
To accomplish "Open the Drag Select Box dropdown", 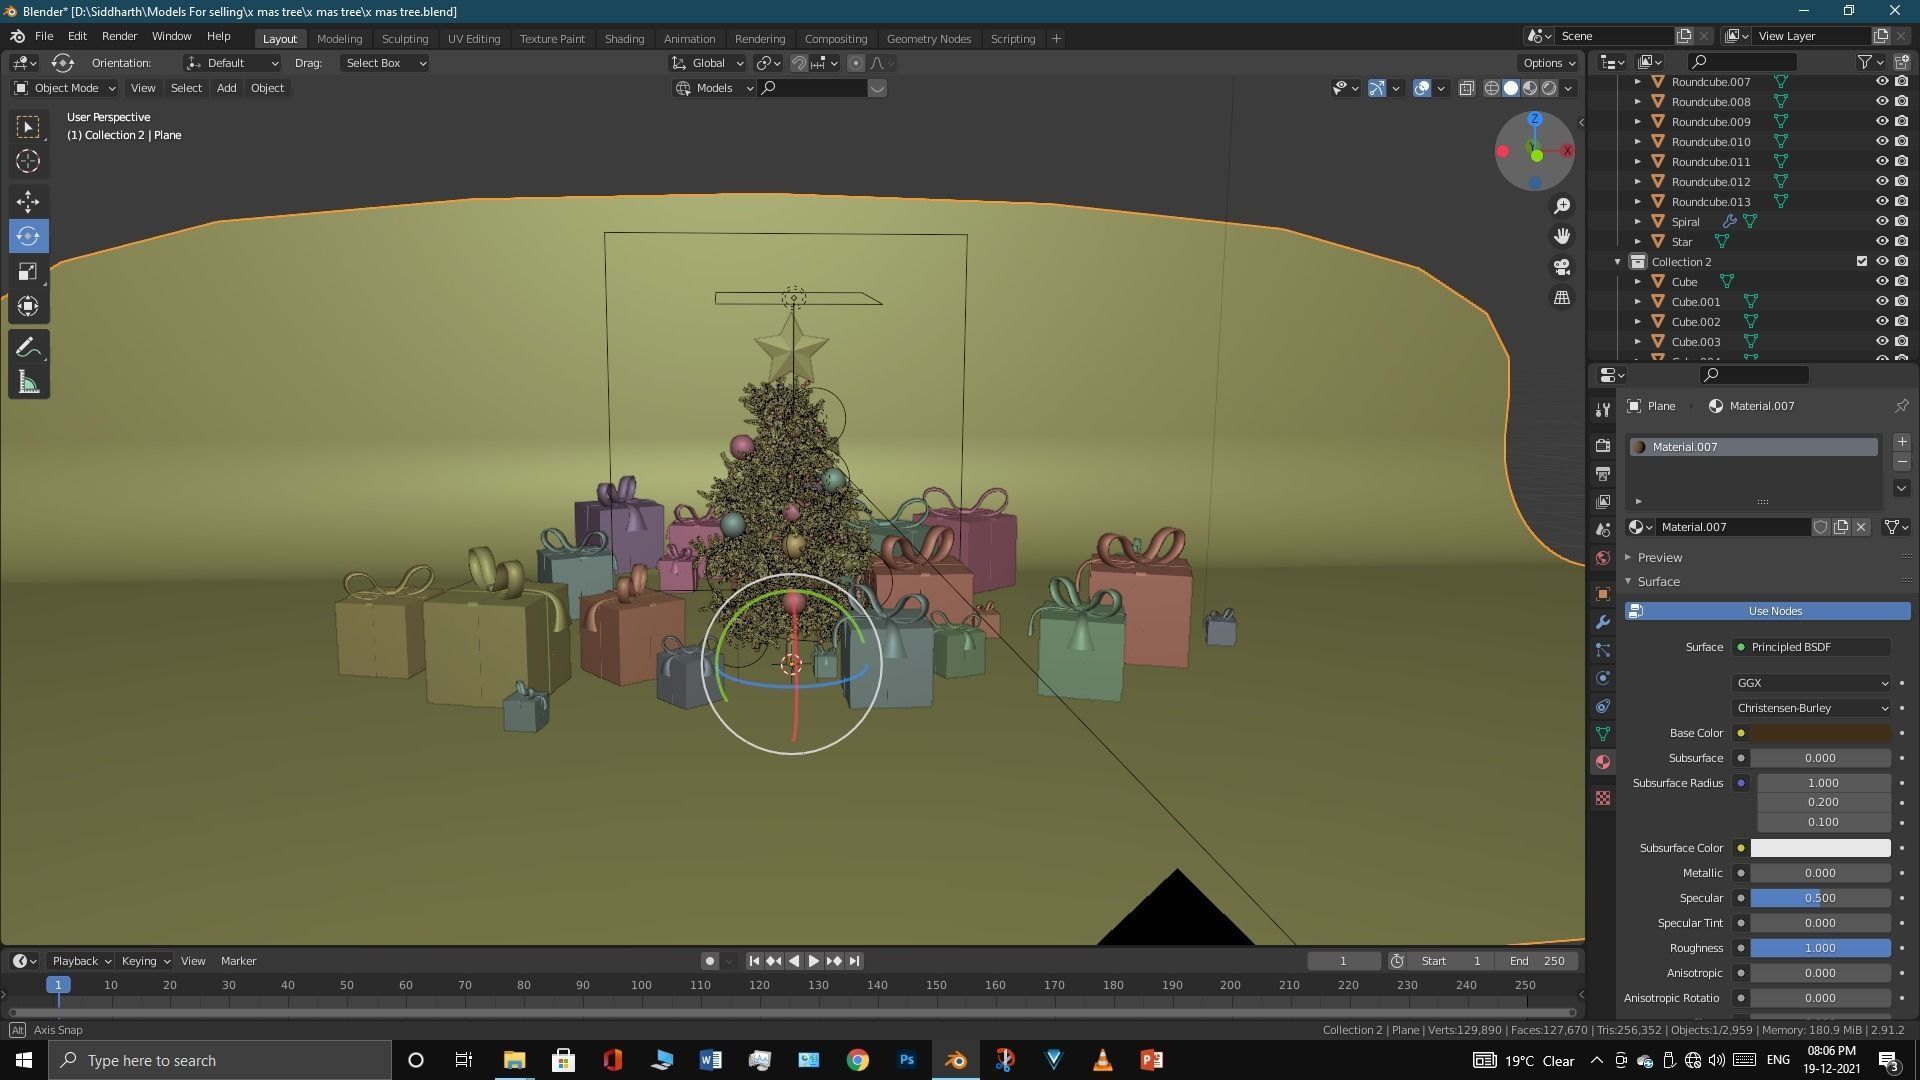I will [x=385, y=63].
